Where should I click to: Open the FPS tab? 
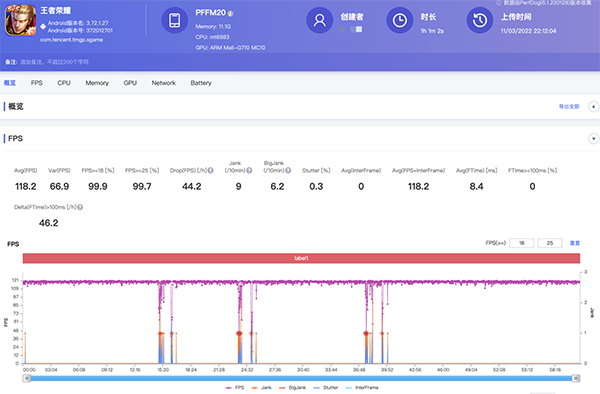37,83
